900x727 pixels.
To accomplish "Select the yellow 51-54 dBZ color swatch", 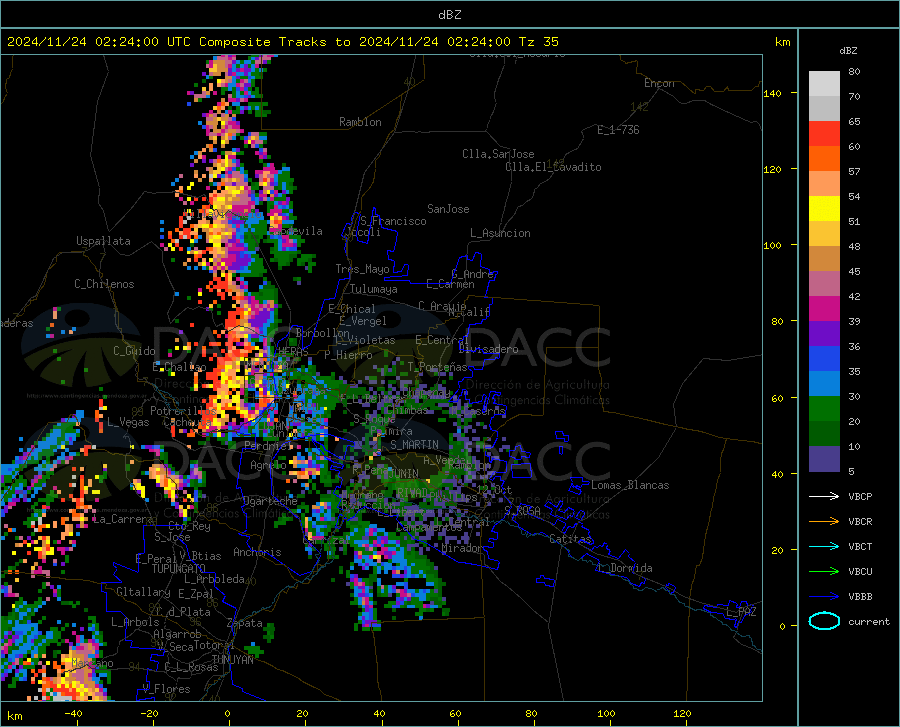I will pos(824,209).
